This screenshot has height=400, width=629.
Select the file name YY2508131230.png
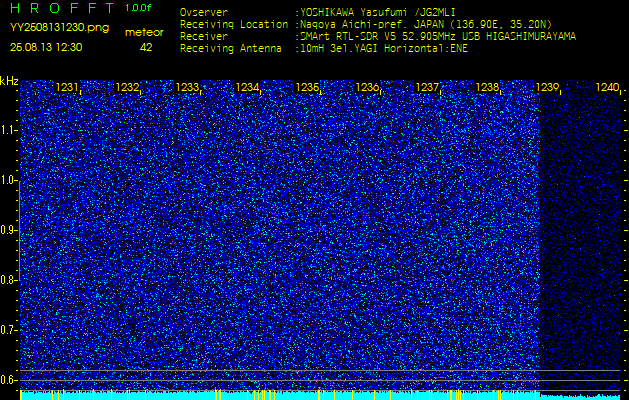point(59,28)
